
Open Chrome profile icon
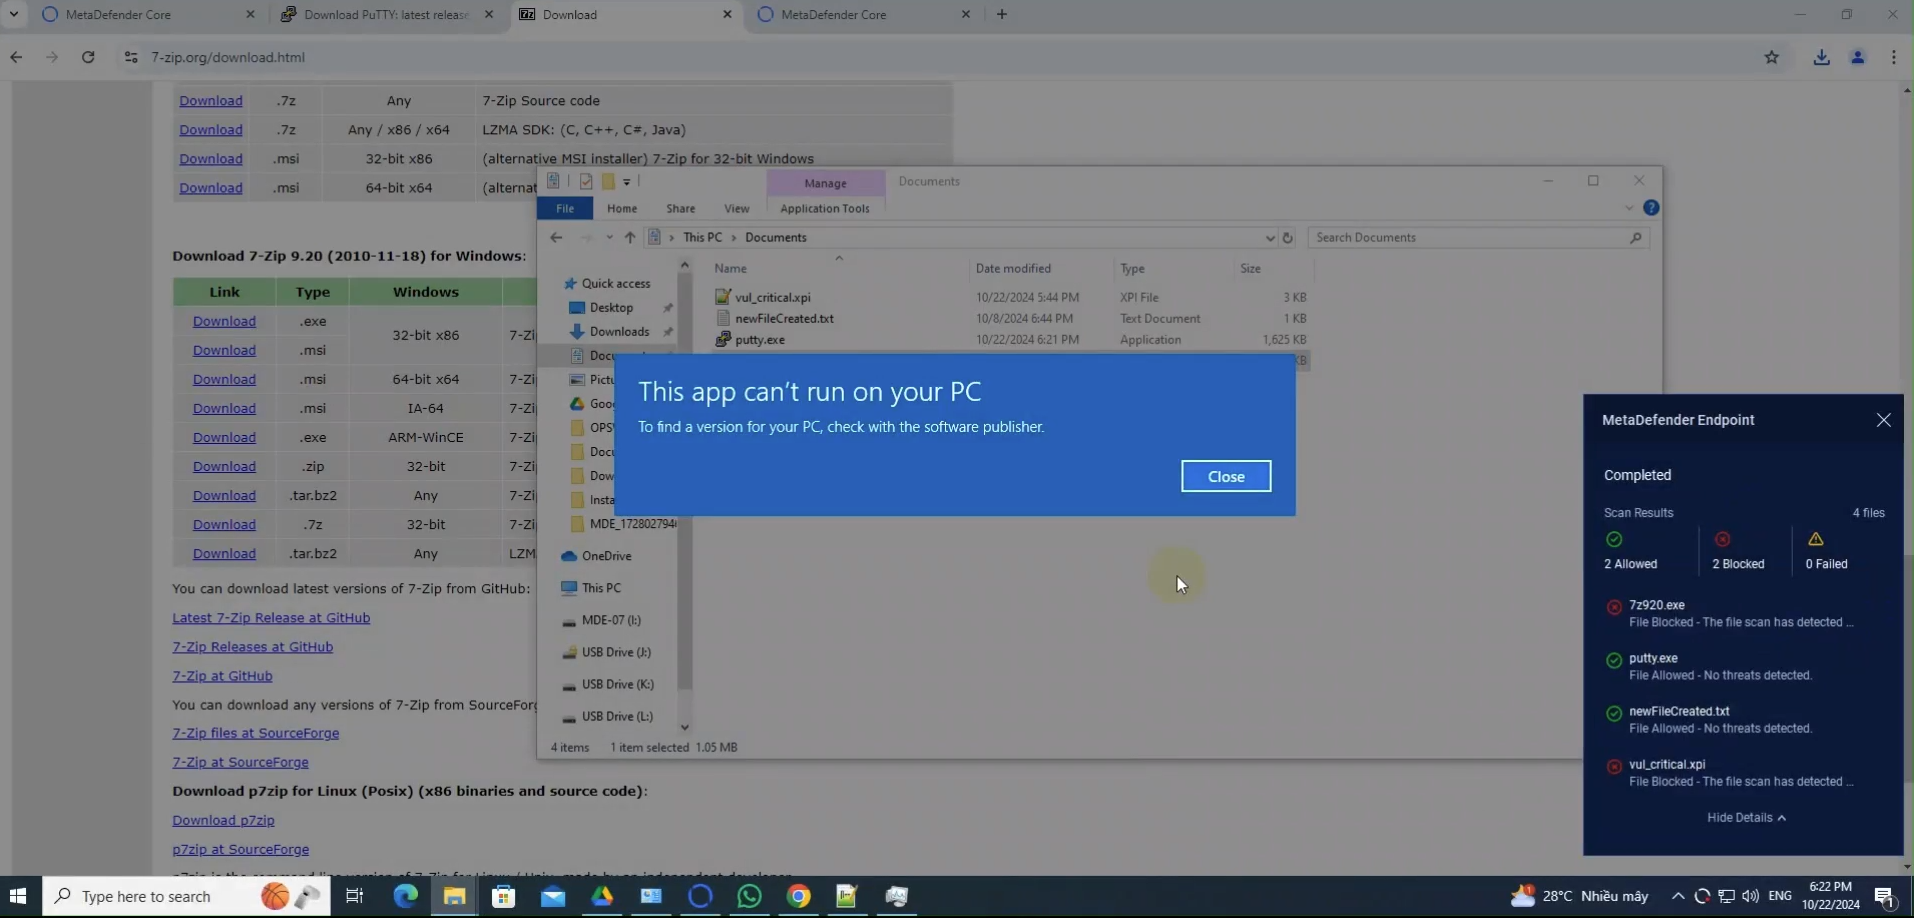click(x=1857, y=57)
